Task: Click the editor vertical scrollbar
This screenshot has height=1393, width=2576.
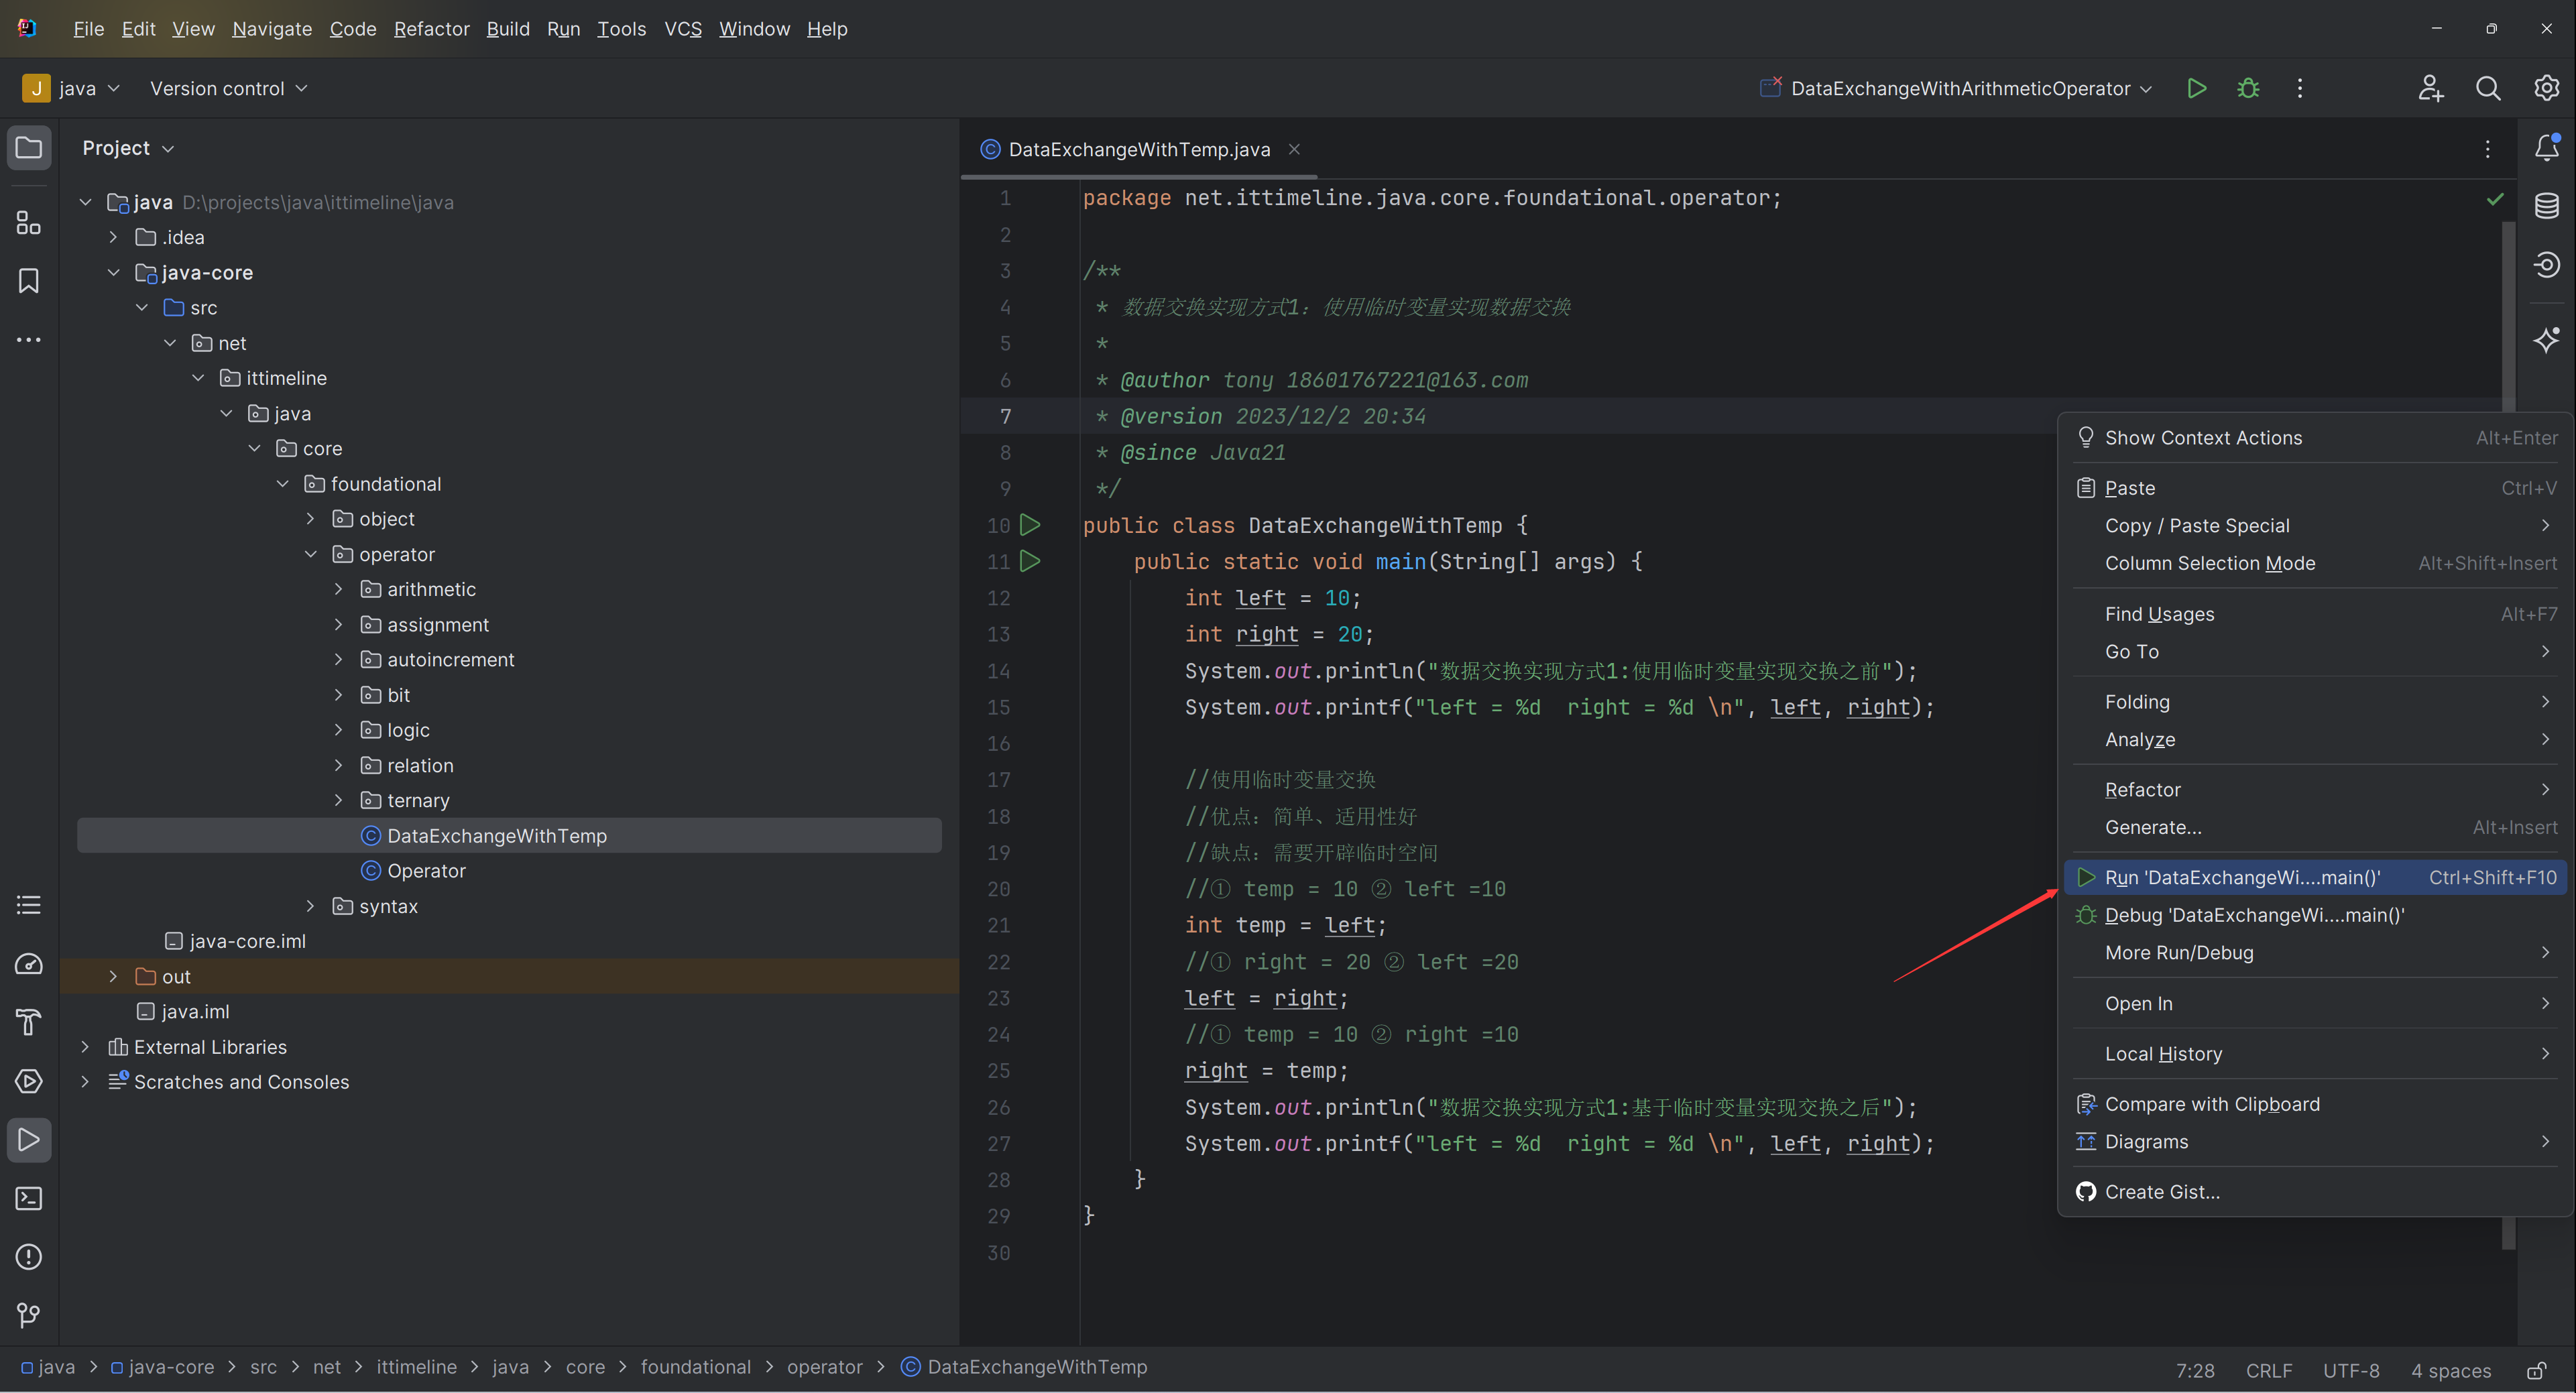Action: click(2508, 735)
